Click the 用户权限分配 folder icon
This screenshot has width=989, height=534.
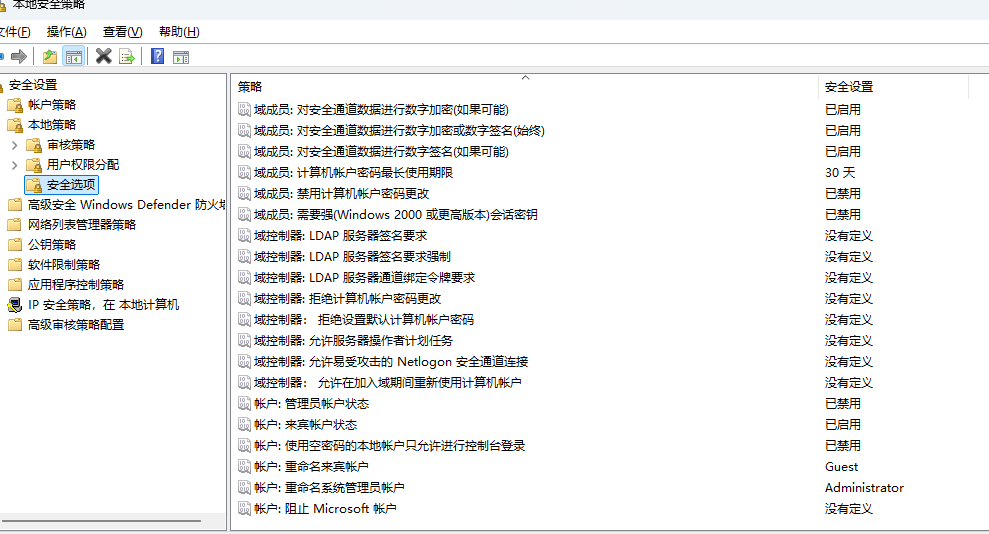point(34,165)
